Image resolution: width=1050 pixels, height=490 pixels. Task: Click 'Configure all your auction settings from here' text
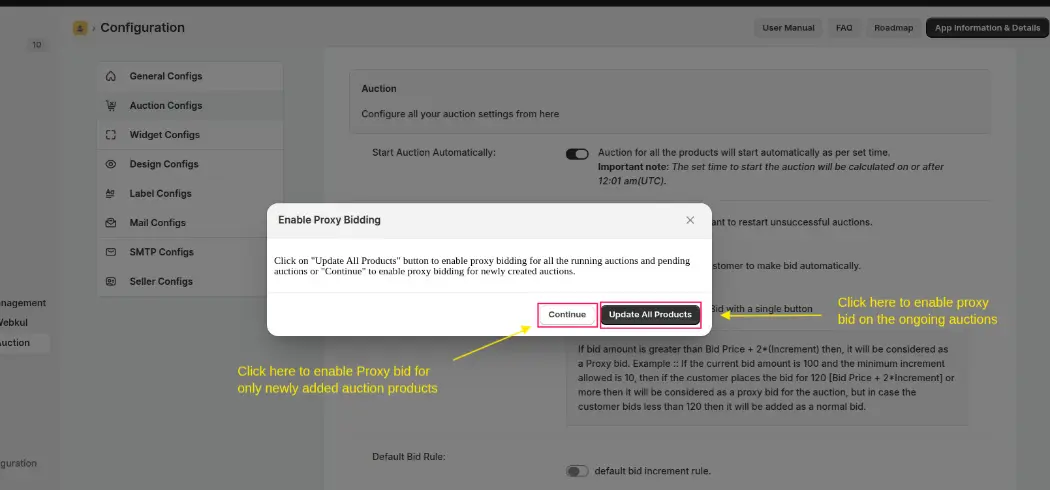point(460,114)
